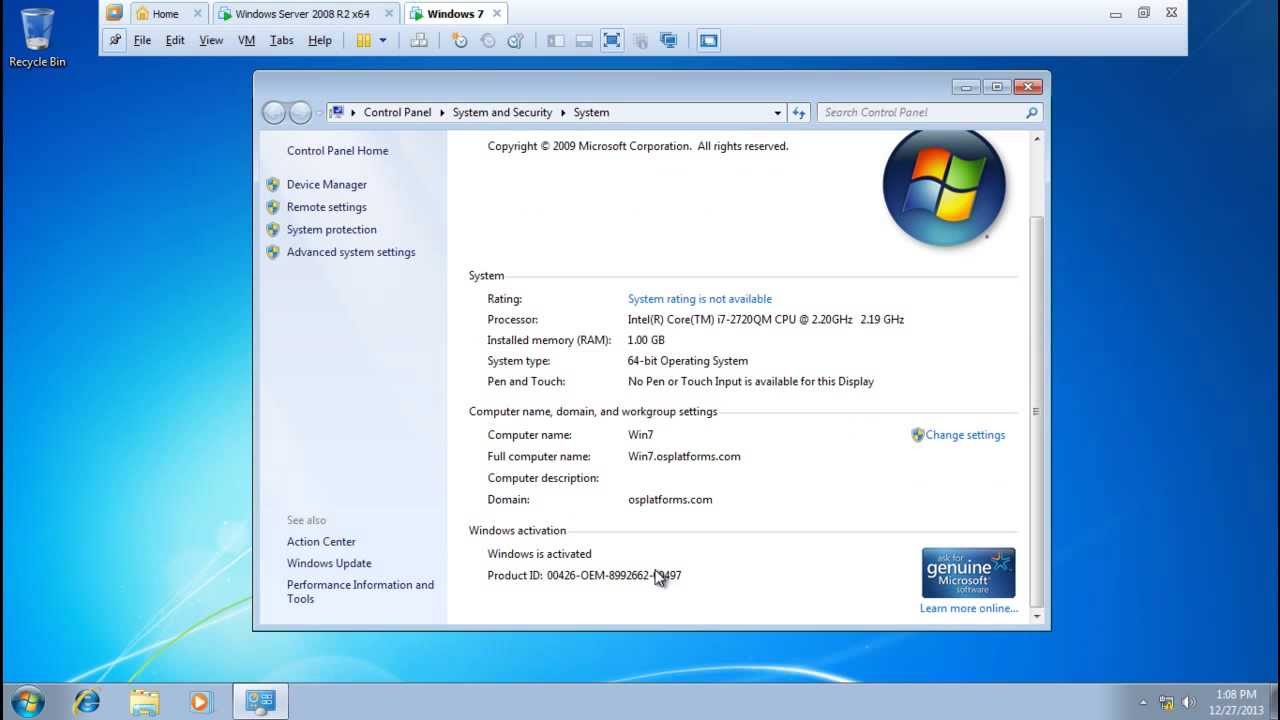
Task: Click the Windows Start orb
Action: 27,700
